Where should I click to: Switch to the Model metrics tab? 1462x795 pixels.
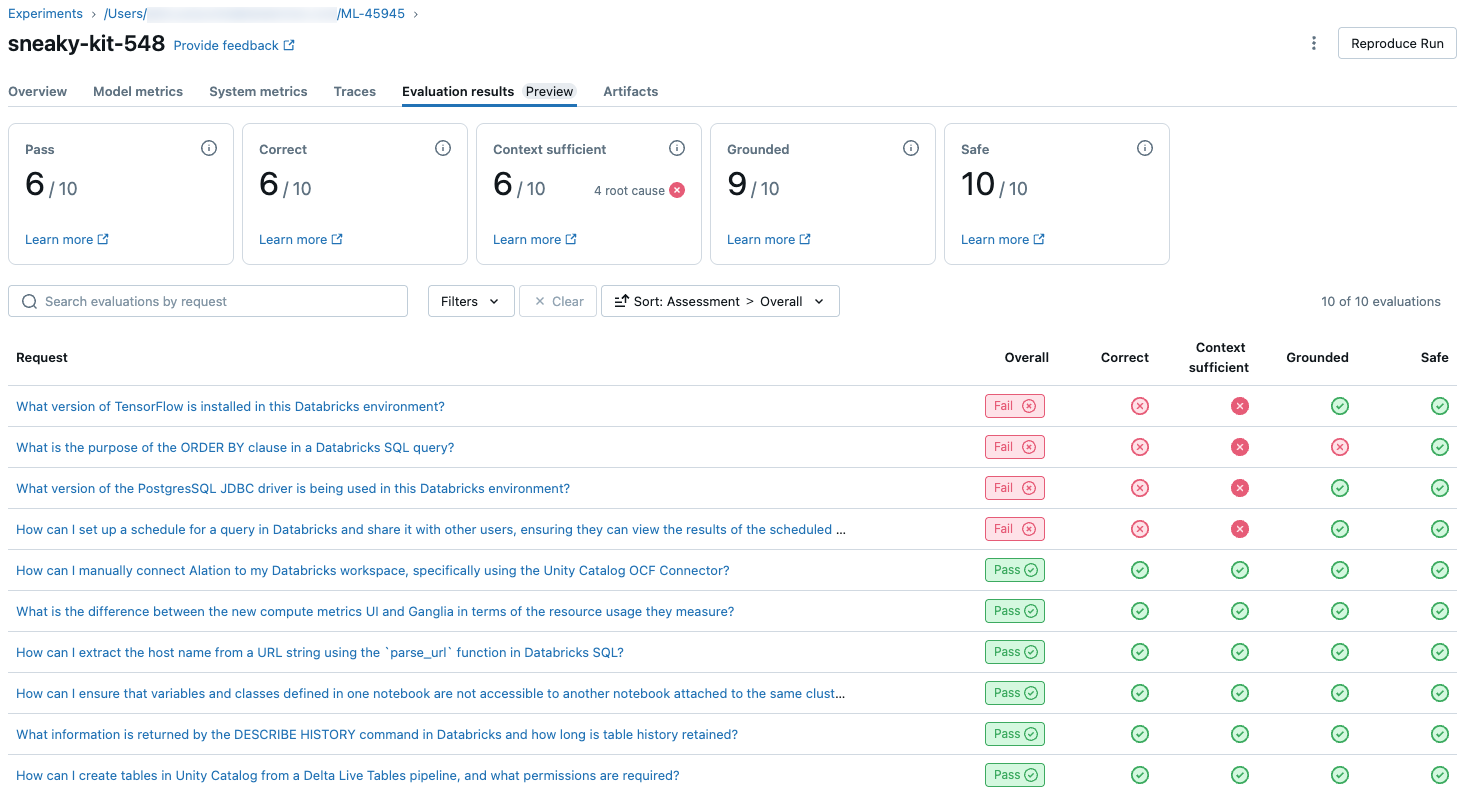click(x=138, y=91)
